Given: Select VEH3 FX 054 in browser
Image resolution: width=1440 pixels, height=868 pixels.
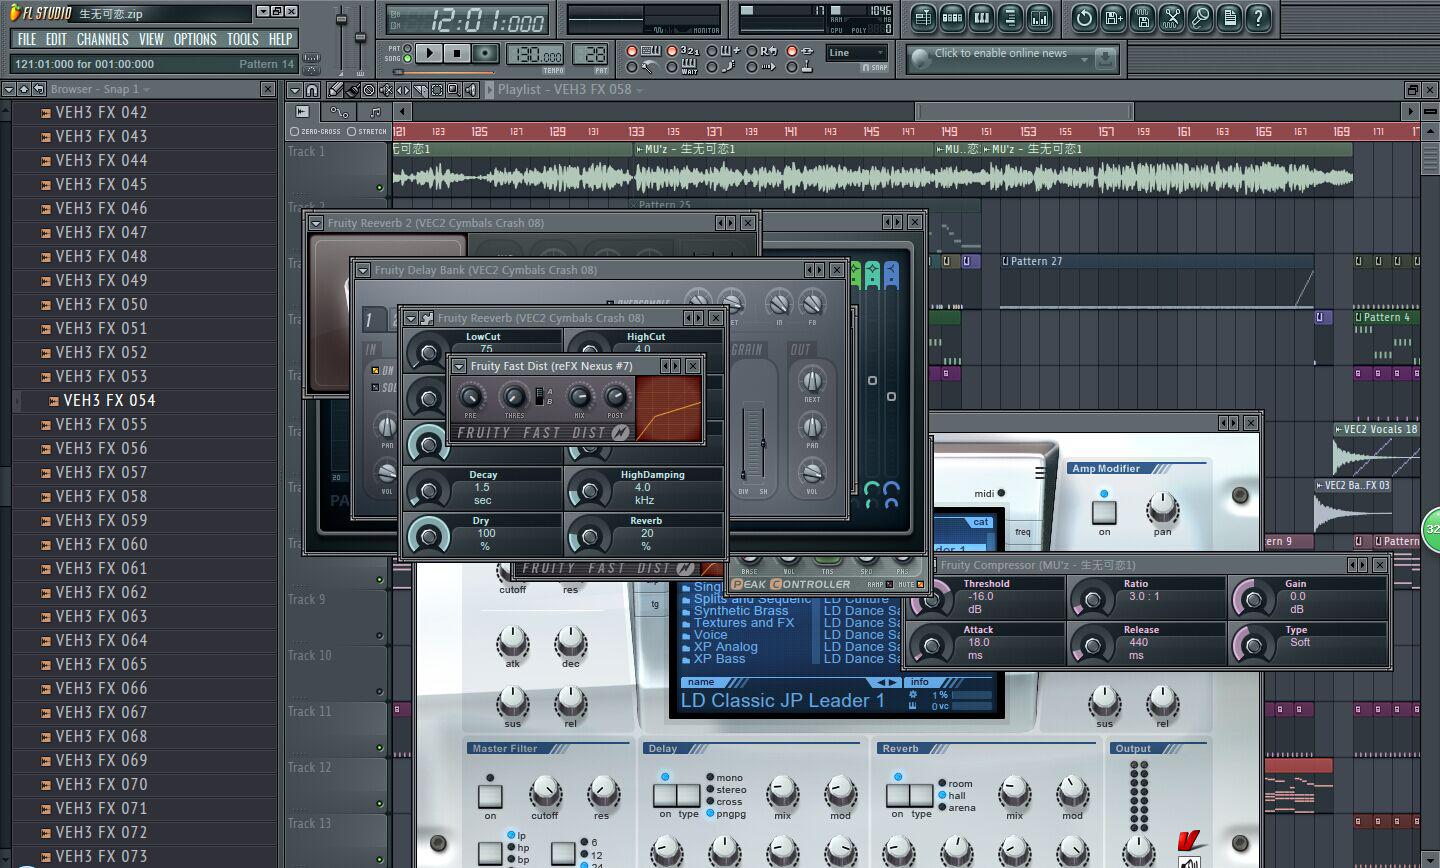Looking at the screenshot, I should 109,400.
